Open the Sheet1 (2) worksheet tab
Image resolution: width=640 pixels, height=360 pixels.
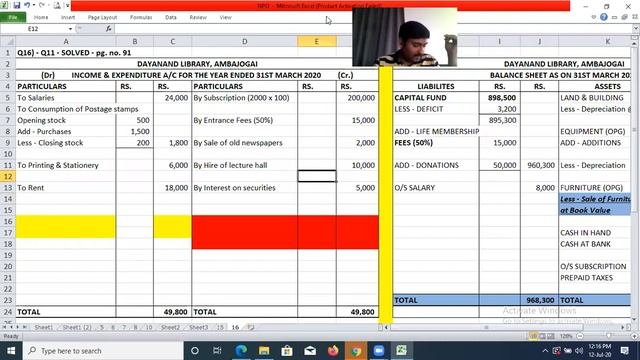(x=77, y=327)
